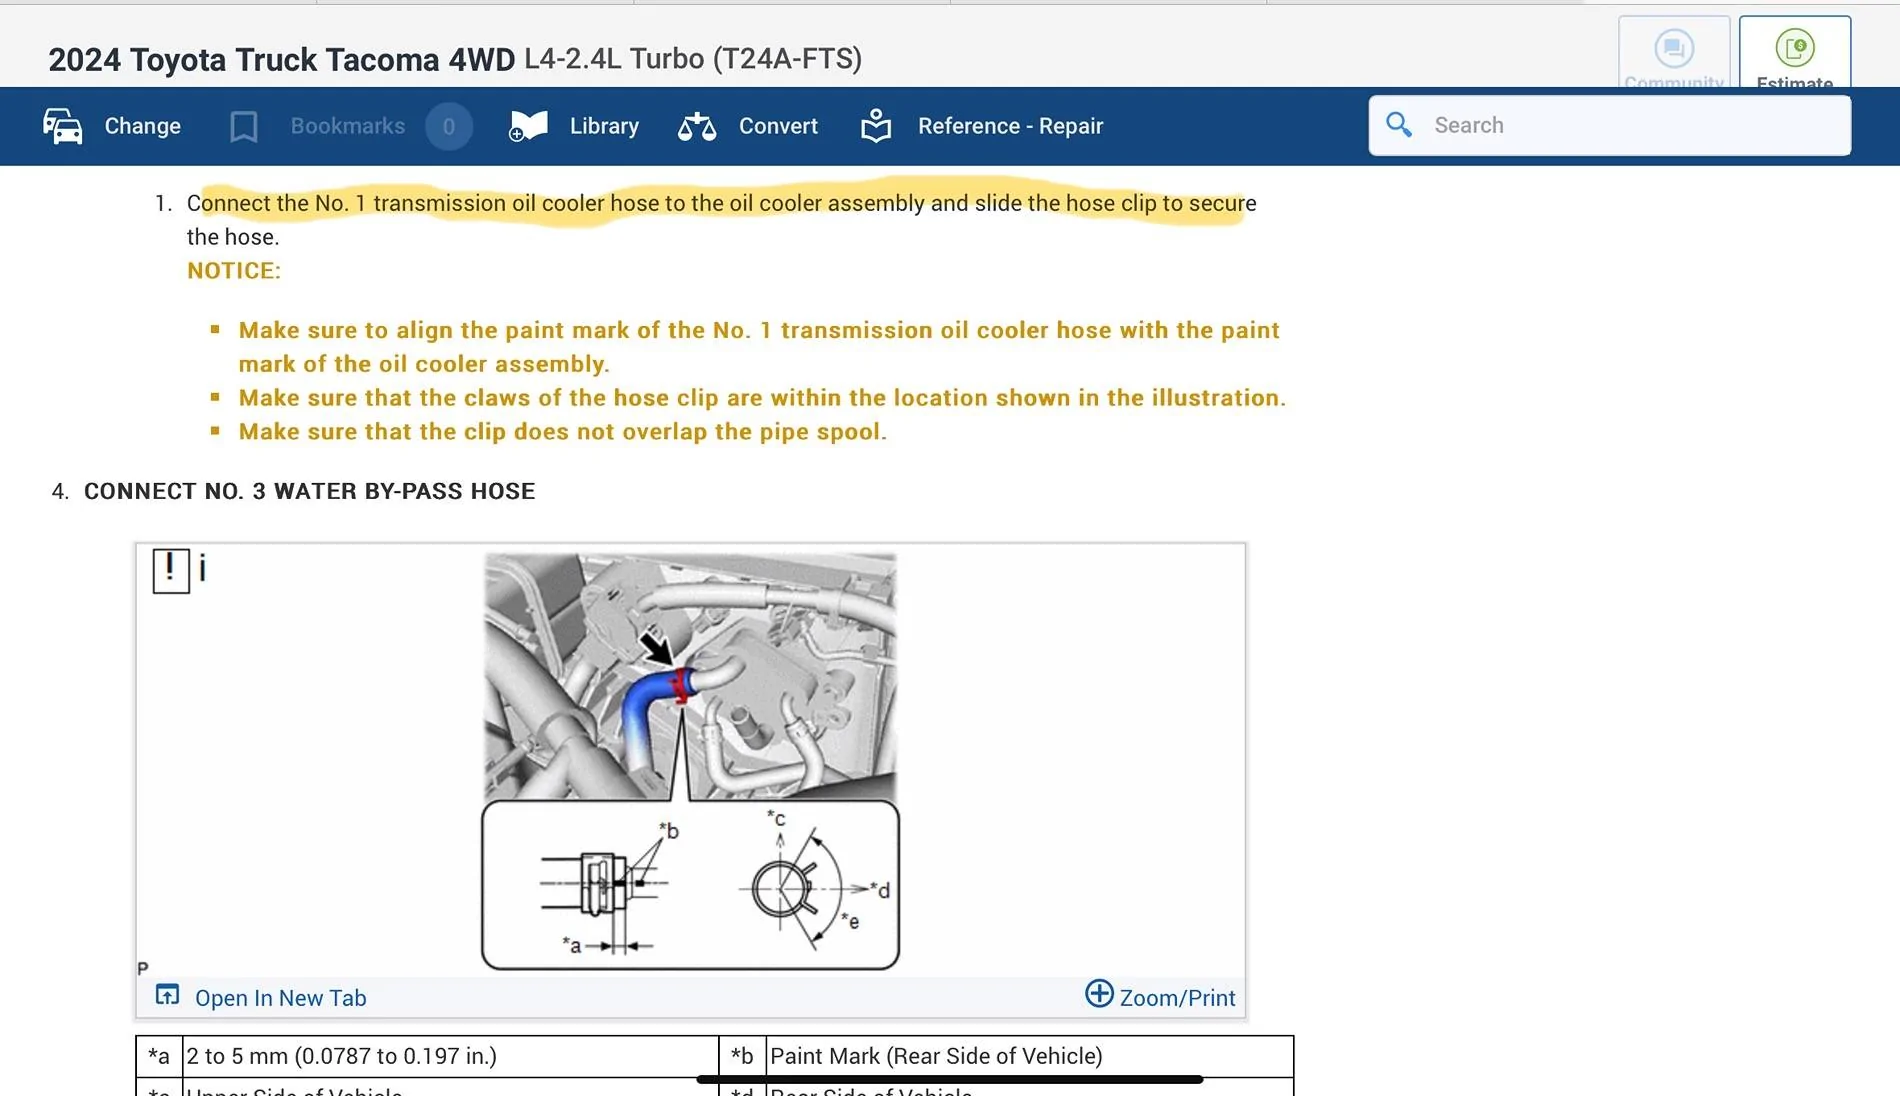Click the Community chat bubble icon
The width and height of the screenshot is (1900, 1096).
pyautogui.click(x=1673, y=50)
